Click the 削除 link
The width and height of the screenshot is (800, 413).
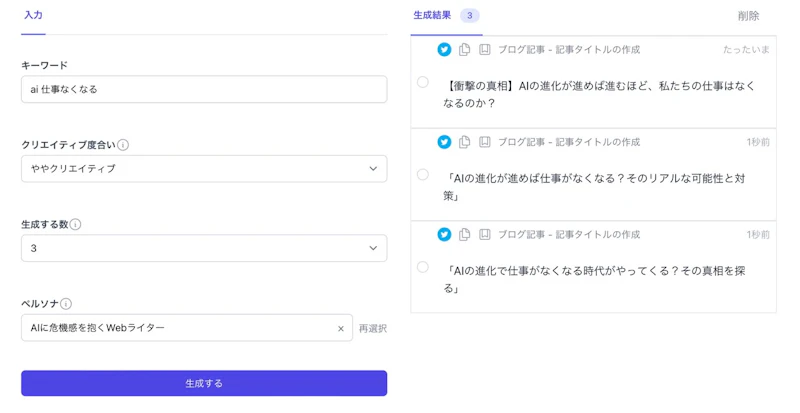(748, 16)
